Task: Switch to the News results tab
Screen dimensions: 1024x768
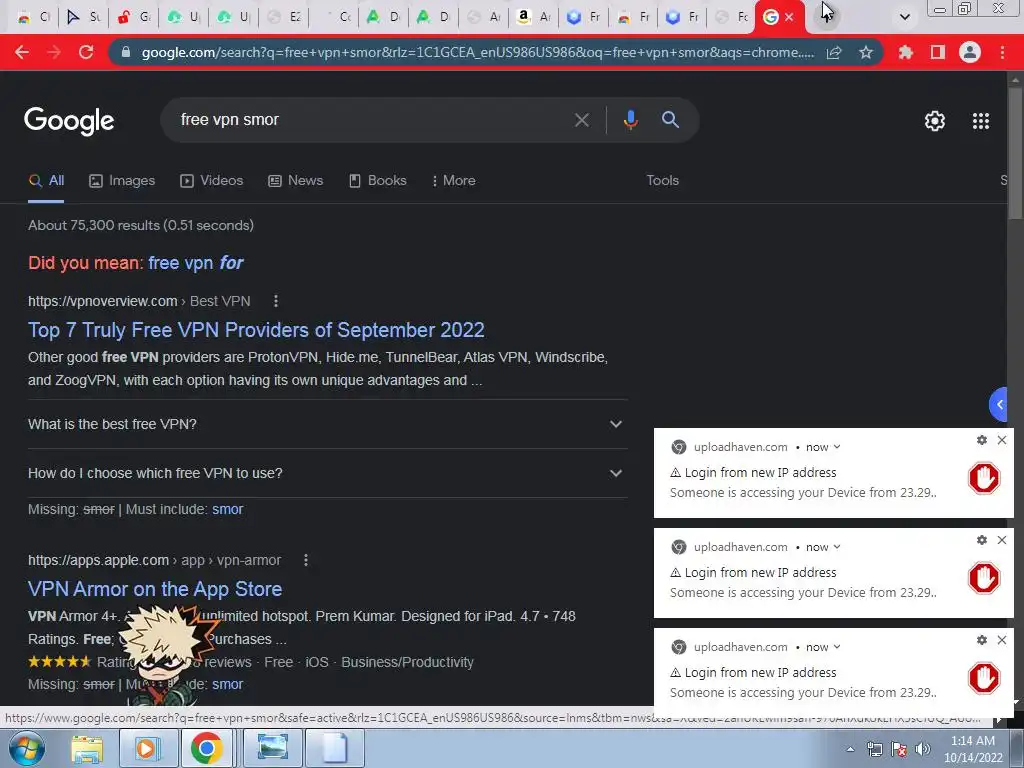Action: point(296,181)
